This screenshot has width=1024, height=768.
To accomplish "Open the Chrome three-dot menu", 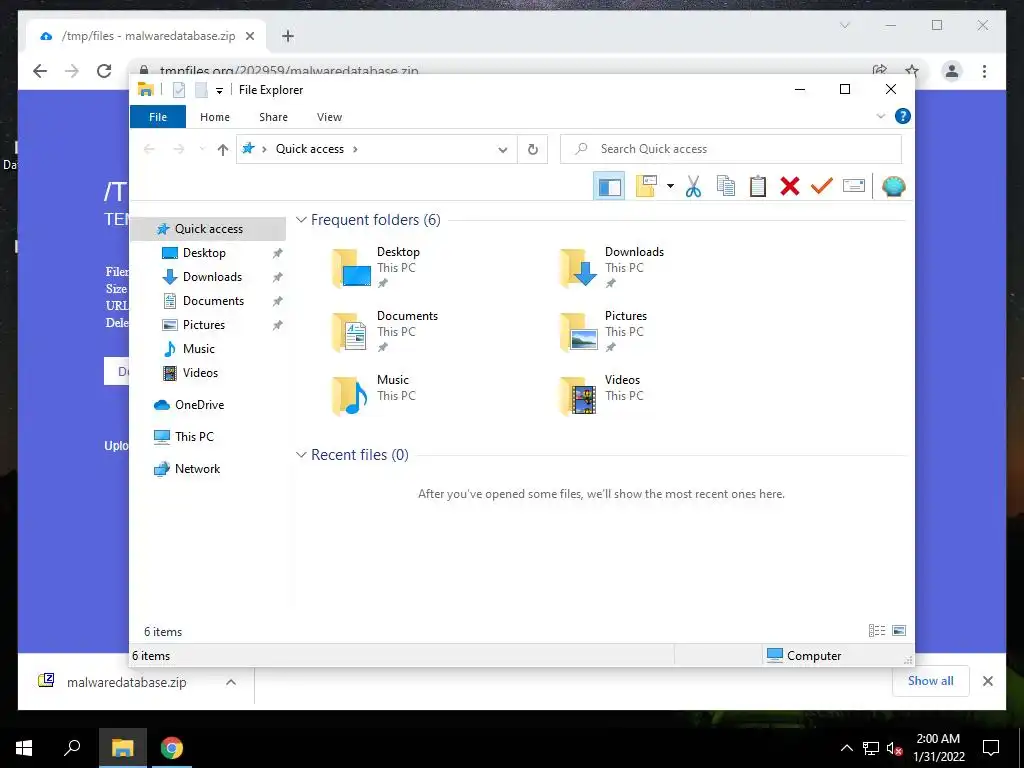I will click(x=984, y=71).
